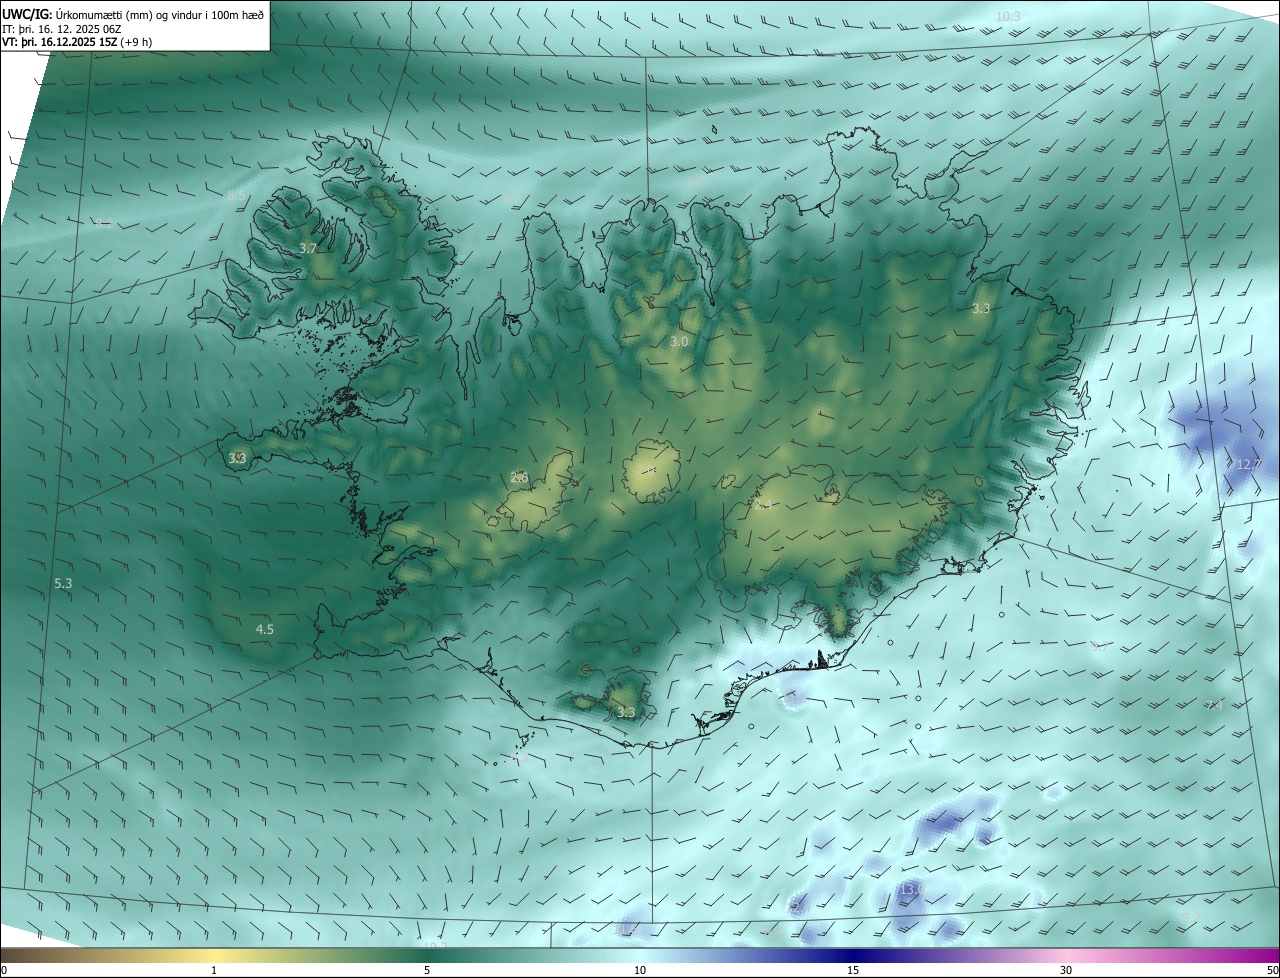
Task: Click the 30 mm tick on the legend
Action: coord(1066,970)
